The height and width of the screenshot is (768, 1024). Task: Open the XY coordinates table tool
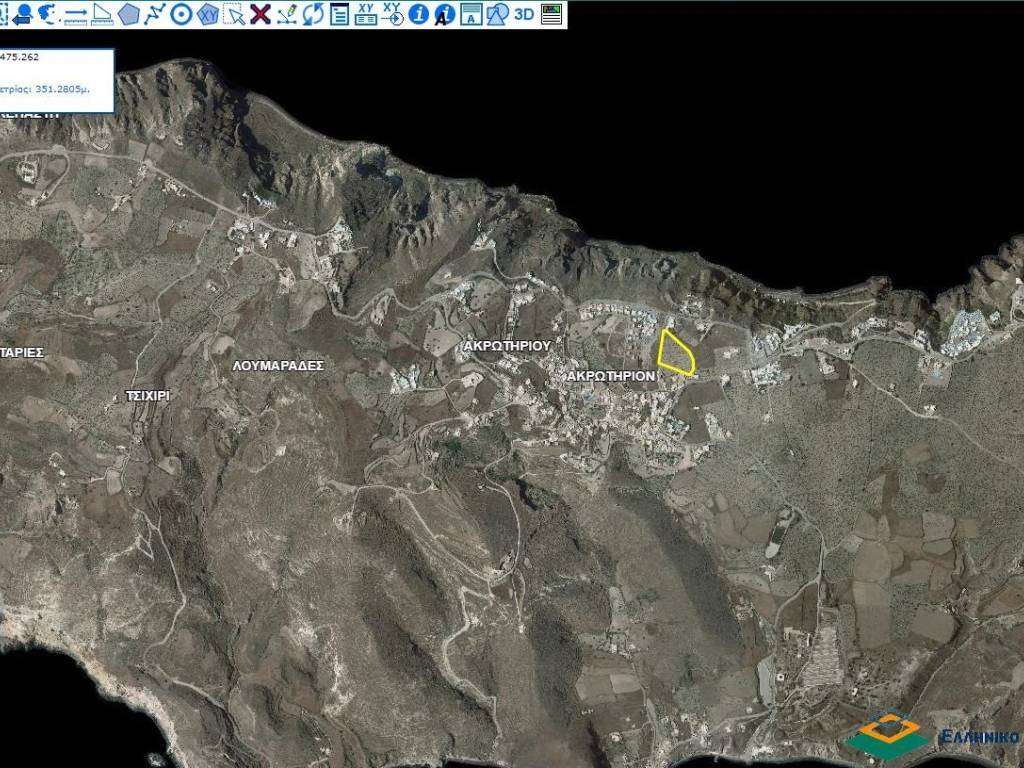tap(366, 14)
